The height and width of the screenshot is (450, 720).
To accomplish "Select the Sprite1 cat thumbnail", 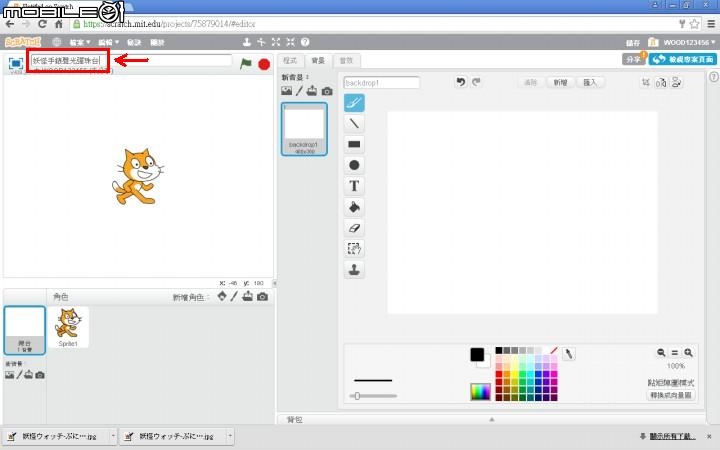I will tap(68, 327).
